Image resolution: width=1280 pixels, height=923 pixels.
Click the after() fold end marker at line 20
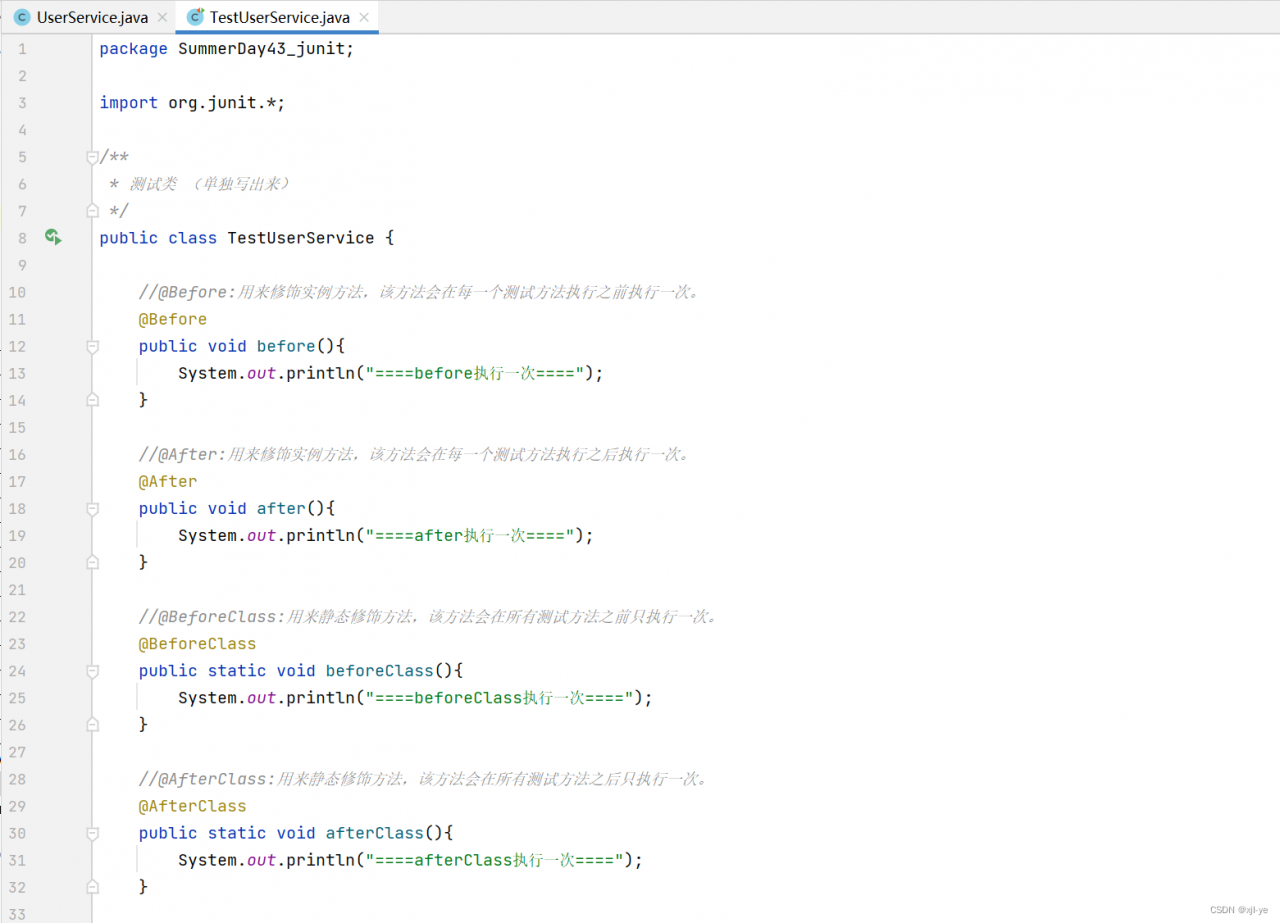pyautogui.click(x=92, y=561)
